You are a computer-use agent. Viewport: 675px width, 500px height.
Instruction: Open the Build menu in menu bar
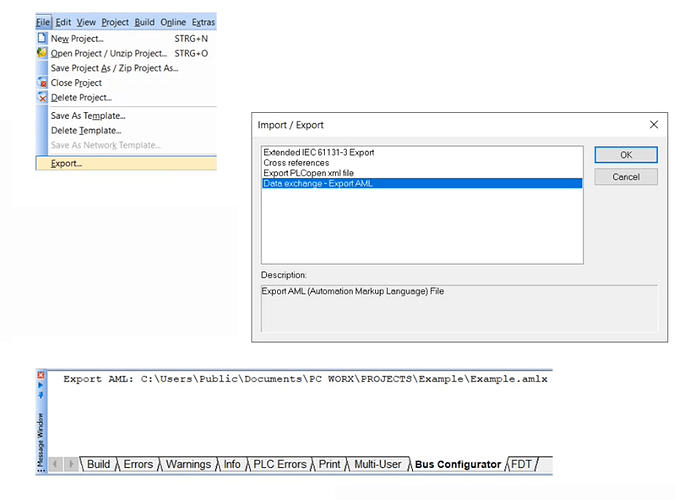pyautogui.click(x=144, y=22)
